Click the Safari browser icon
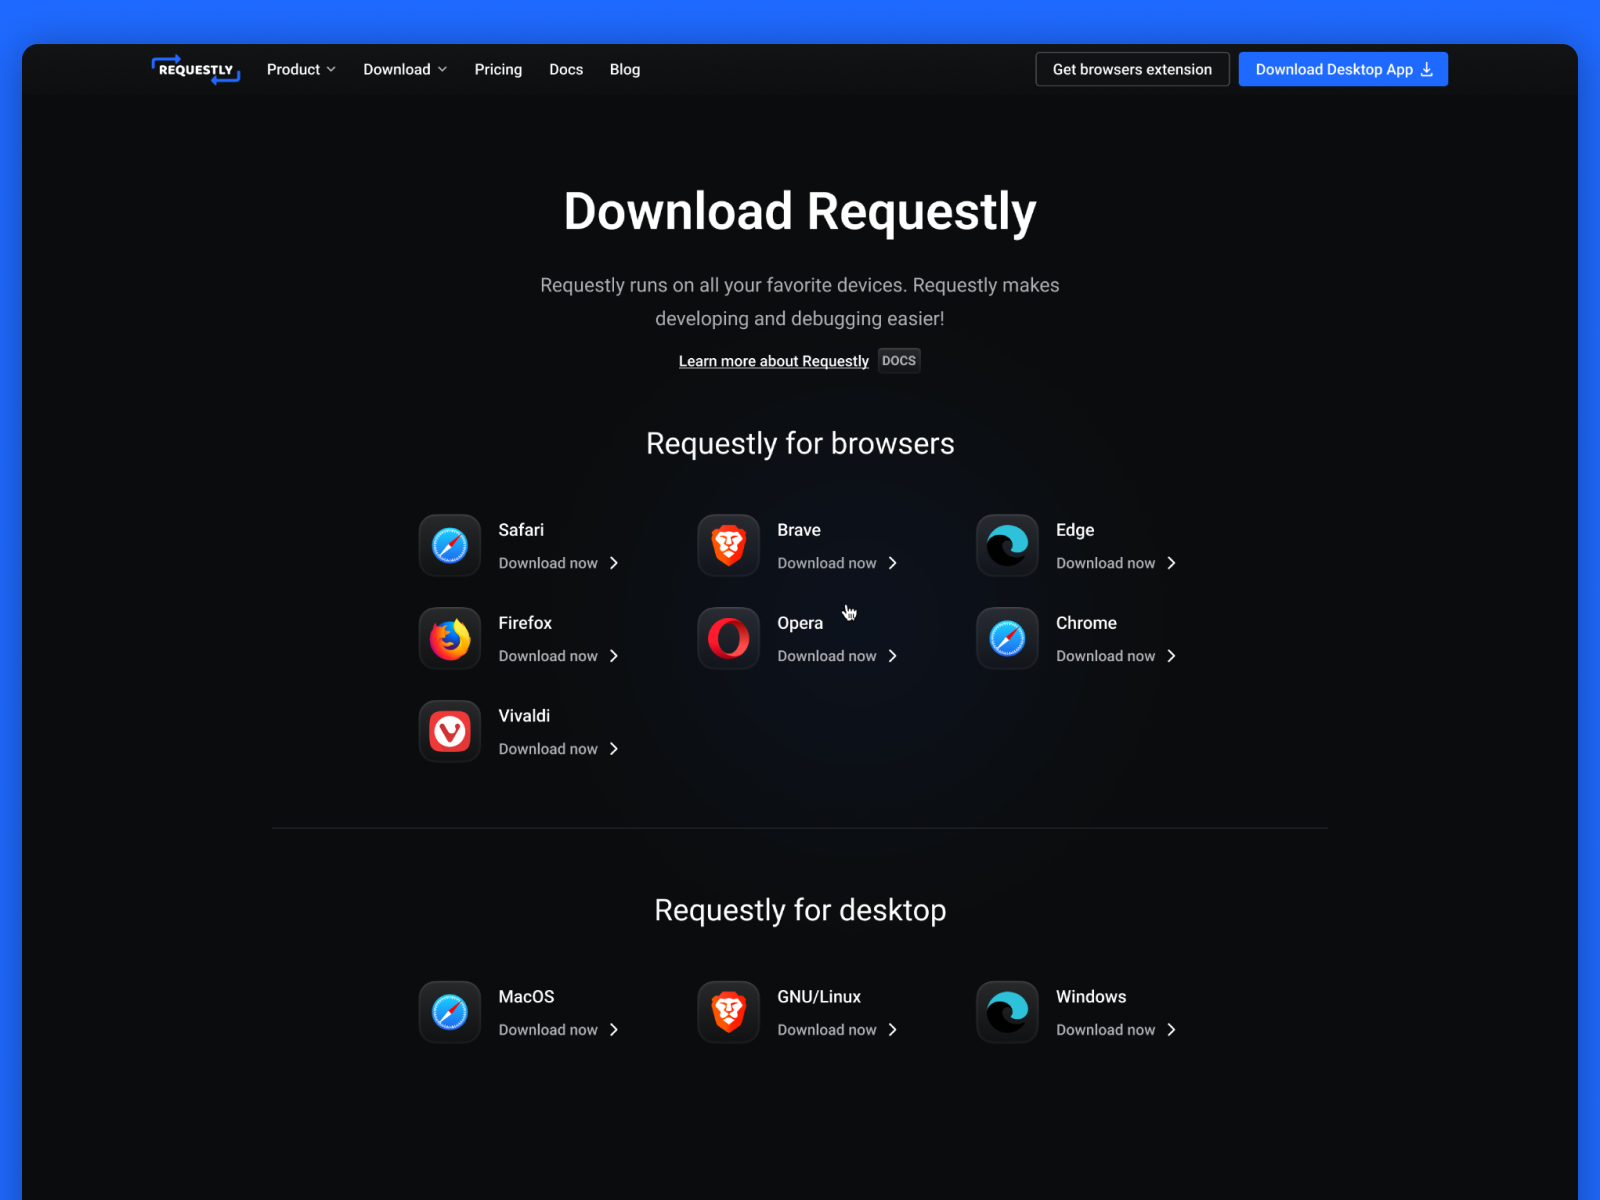Viewport: 1600px width, 1200px height. click(449, 546)
